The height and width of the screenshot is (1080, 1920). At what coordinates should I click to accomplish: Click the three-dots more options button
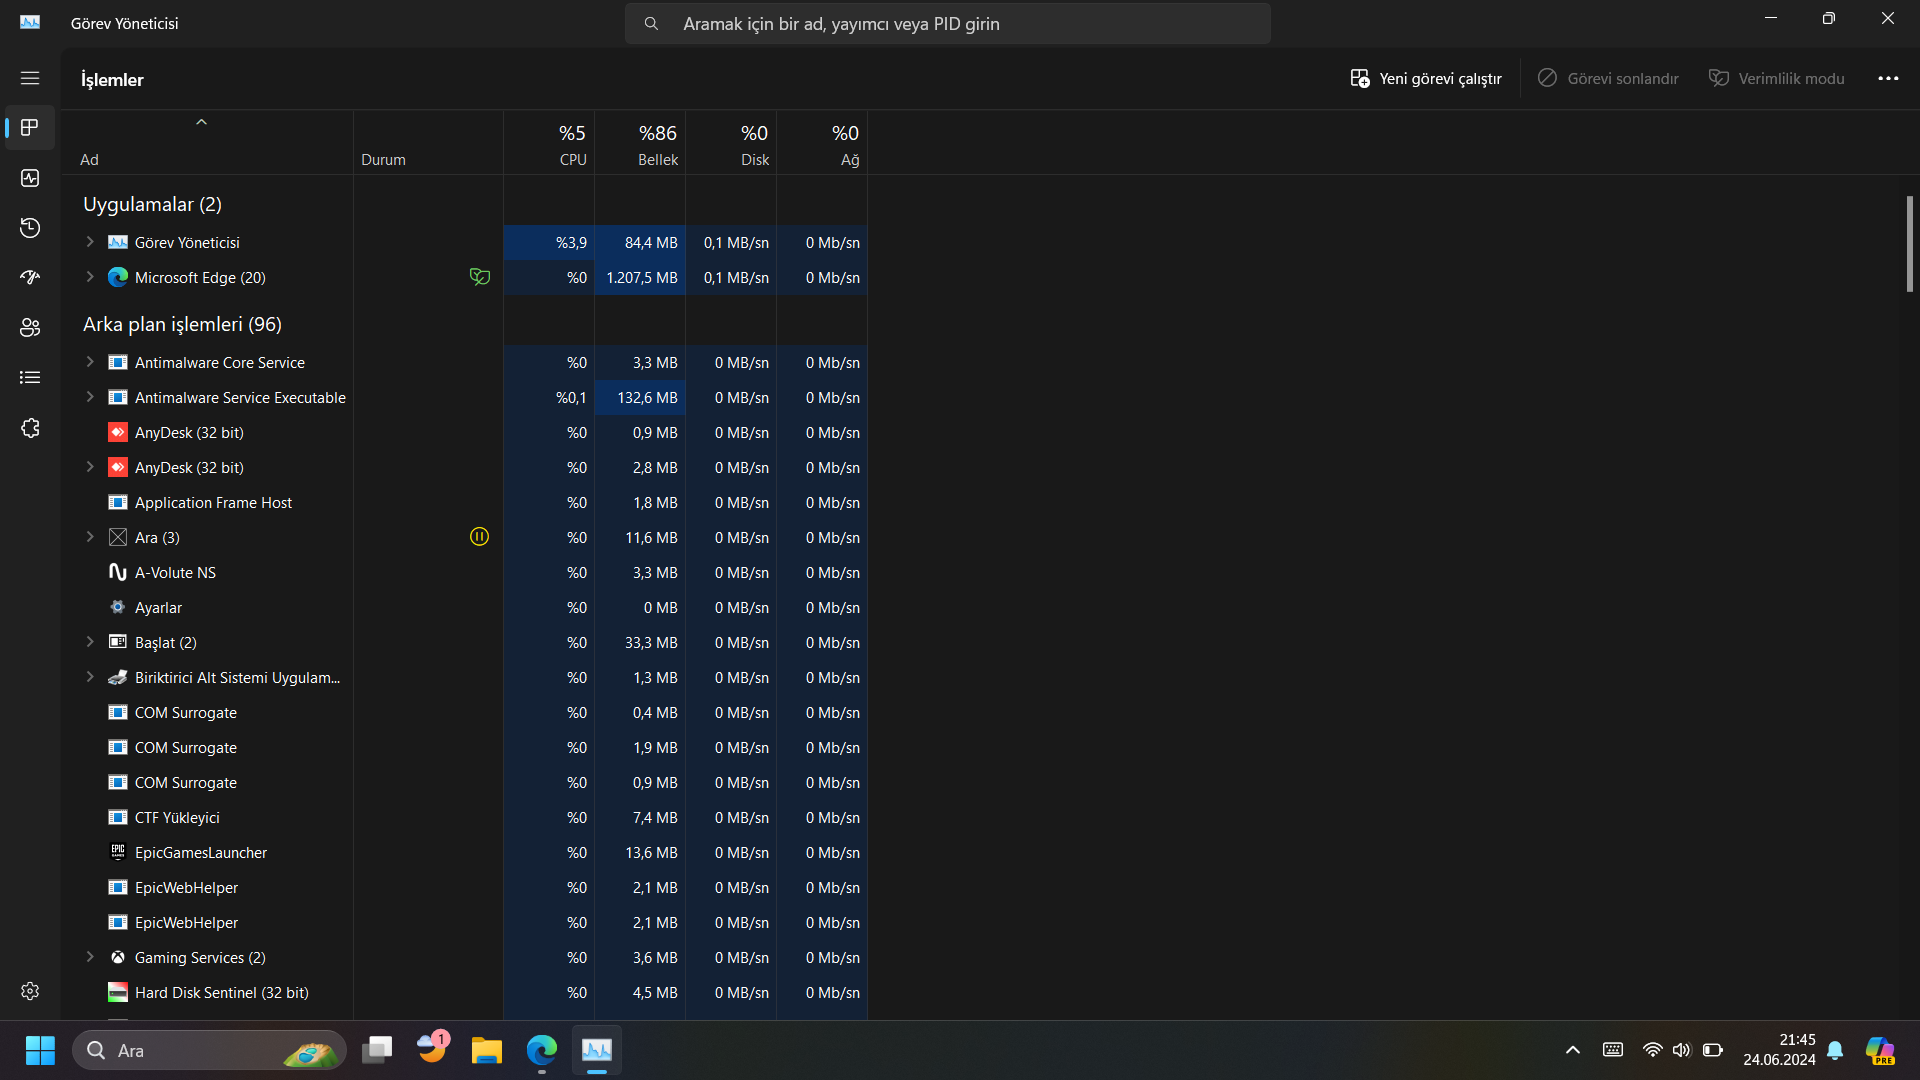tap(1887, 78)
